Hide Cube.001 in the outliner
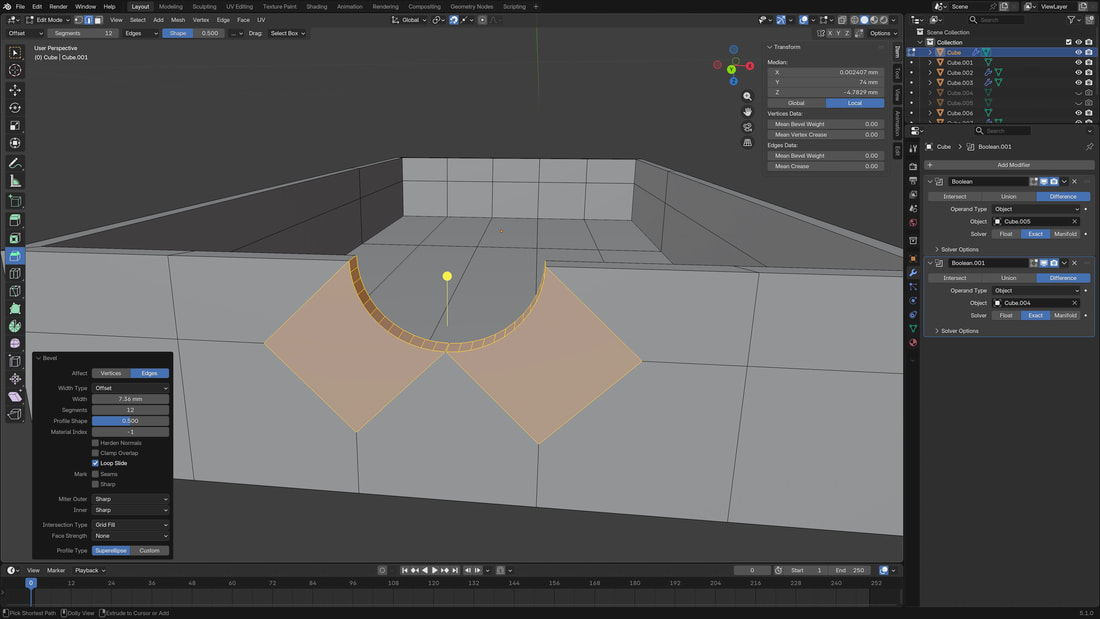Screen dimensions: 1100x619 pyautogui.click(x=1078, y=62)
